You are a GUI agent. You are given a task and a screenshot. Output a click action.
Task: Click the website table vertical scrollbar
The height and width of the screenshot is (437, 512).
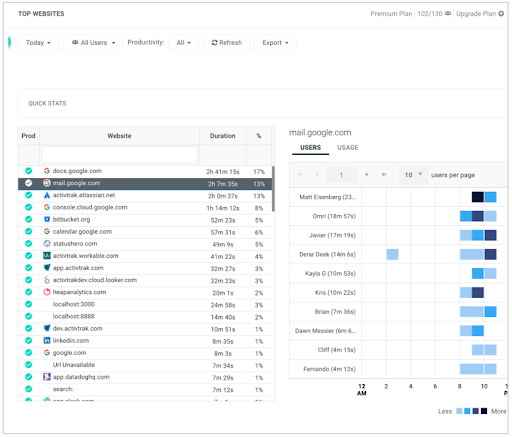[273, 189]
